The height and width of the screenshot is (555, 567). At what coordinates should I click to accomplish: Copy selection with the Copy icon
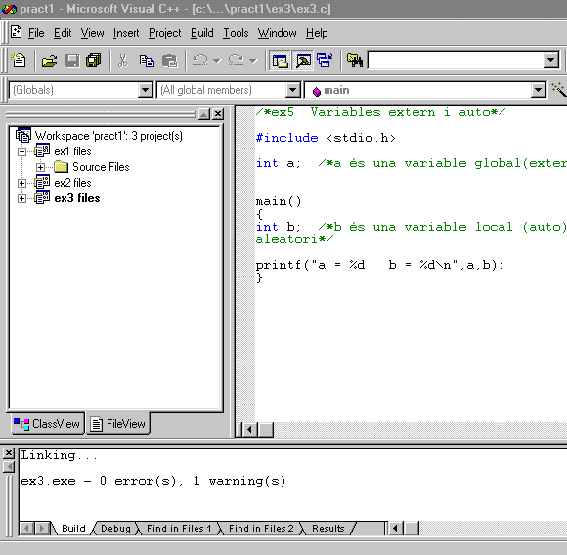click(x=146, y=60)
